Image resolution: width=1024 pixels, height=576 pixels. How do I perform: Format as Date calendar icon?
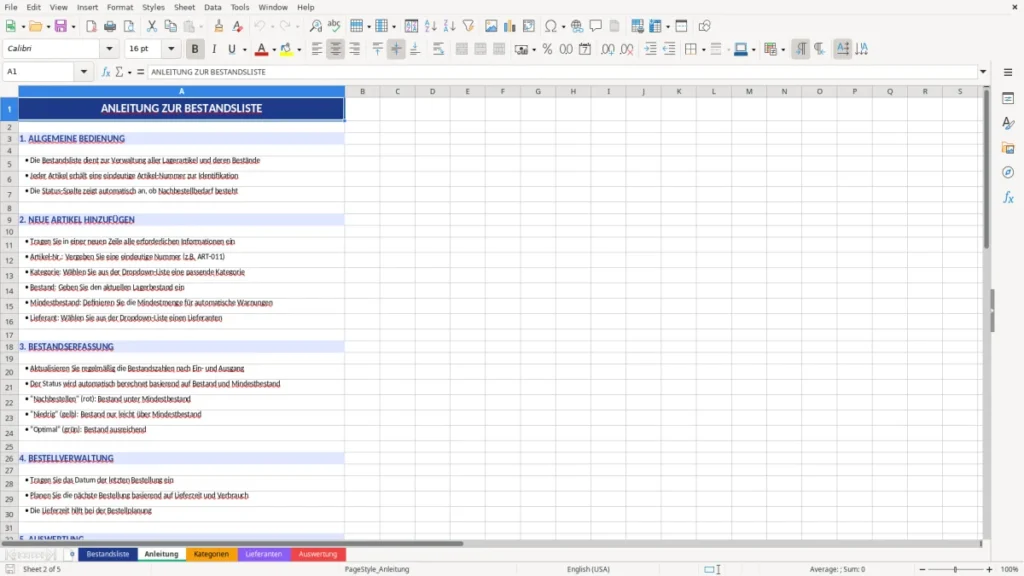click(585, 49)
